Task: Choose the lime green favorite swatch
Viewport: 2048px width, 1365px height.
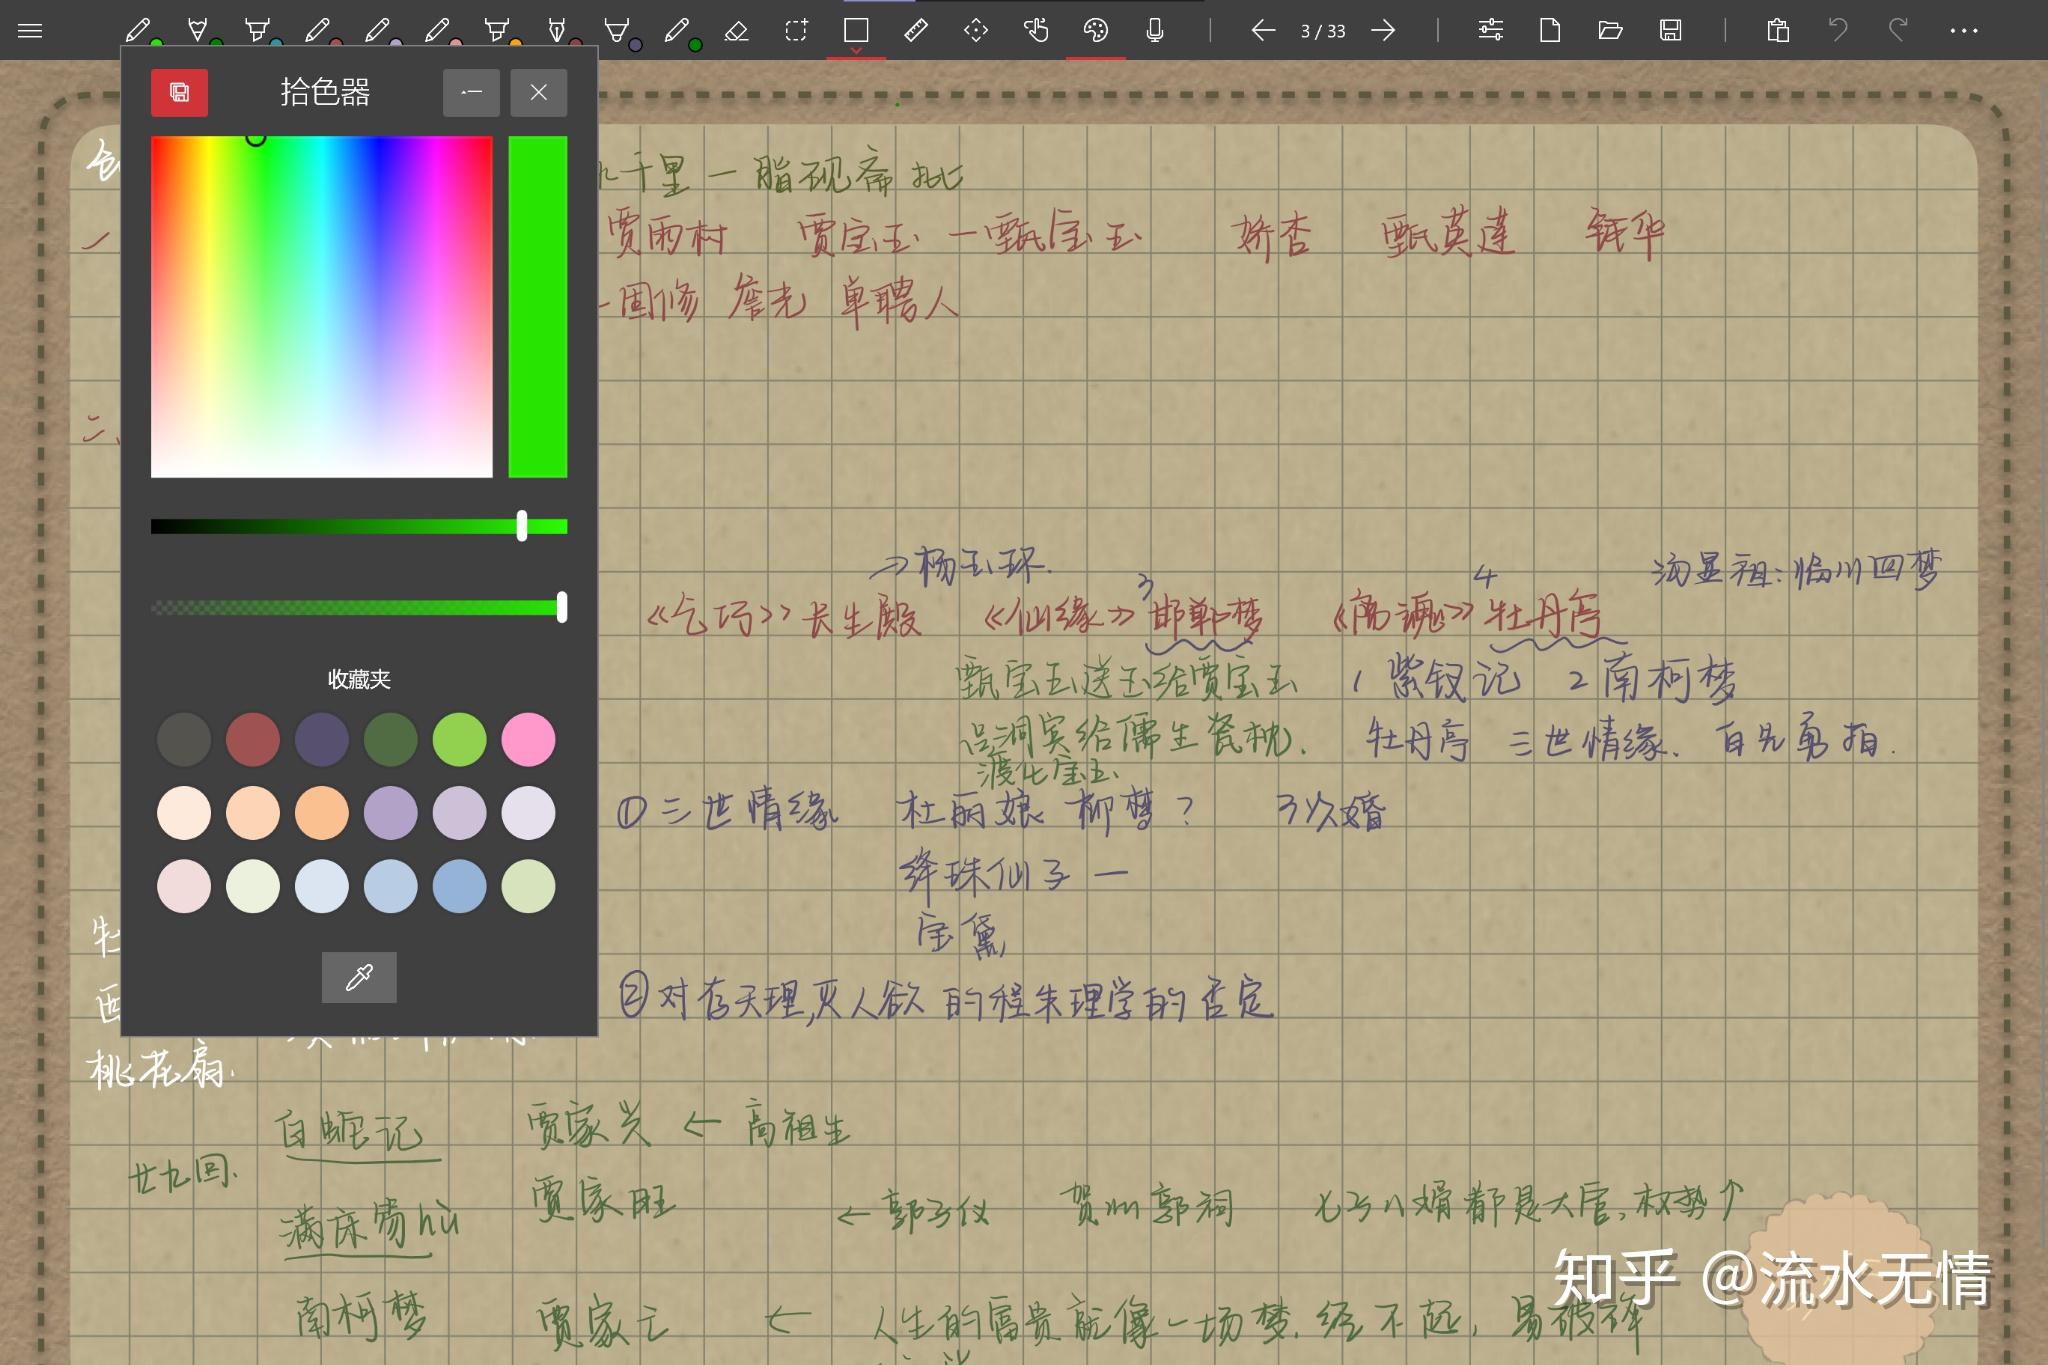Action: (460, 740)
